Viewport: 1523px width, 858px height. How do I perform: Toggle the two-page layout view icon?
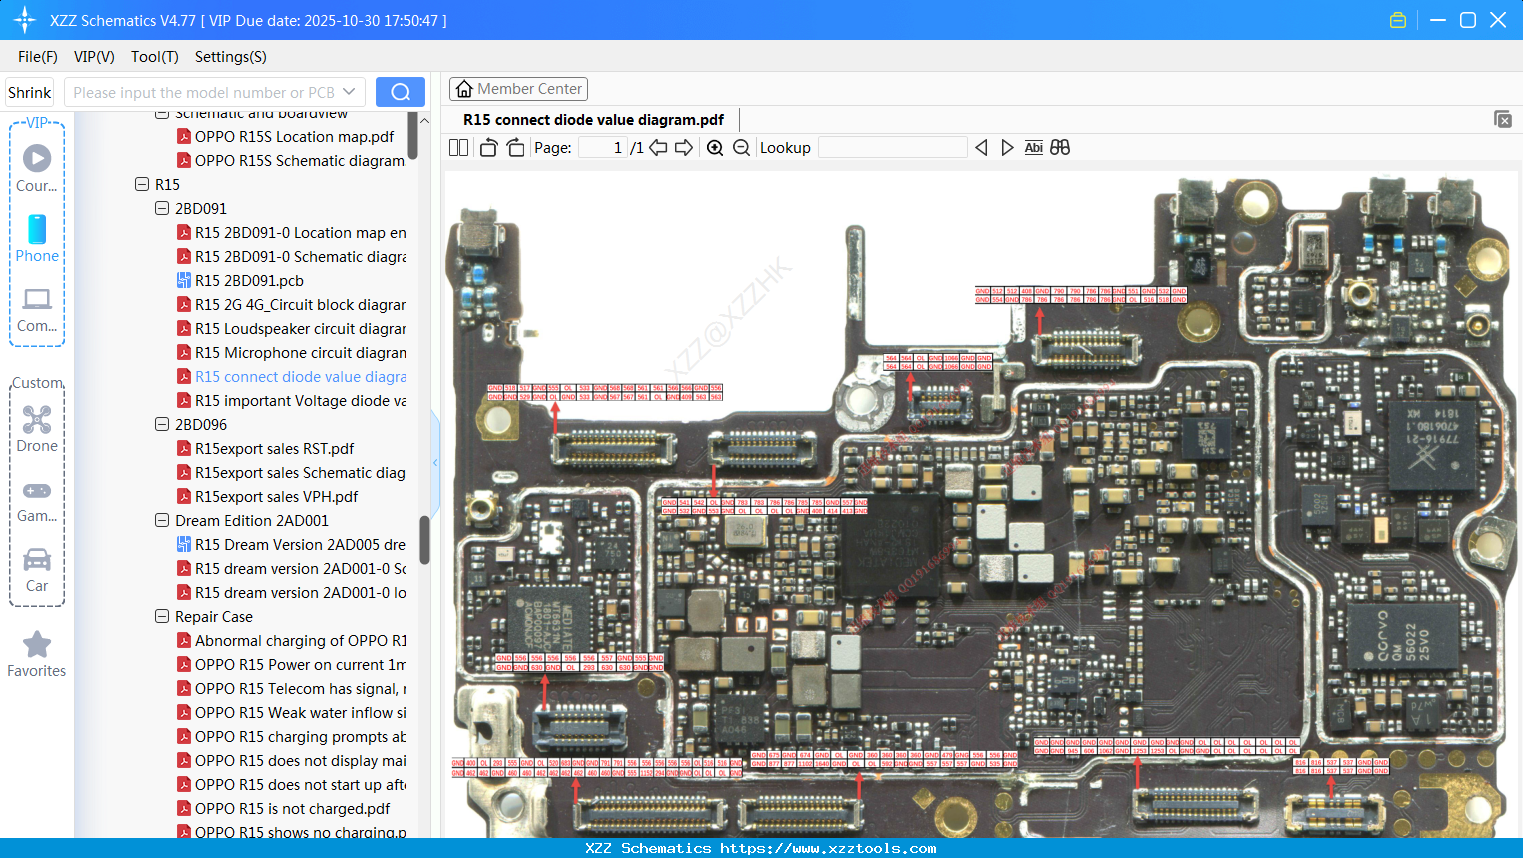458,148
